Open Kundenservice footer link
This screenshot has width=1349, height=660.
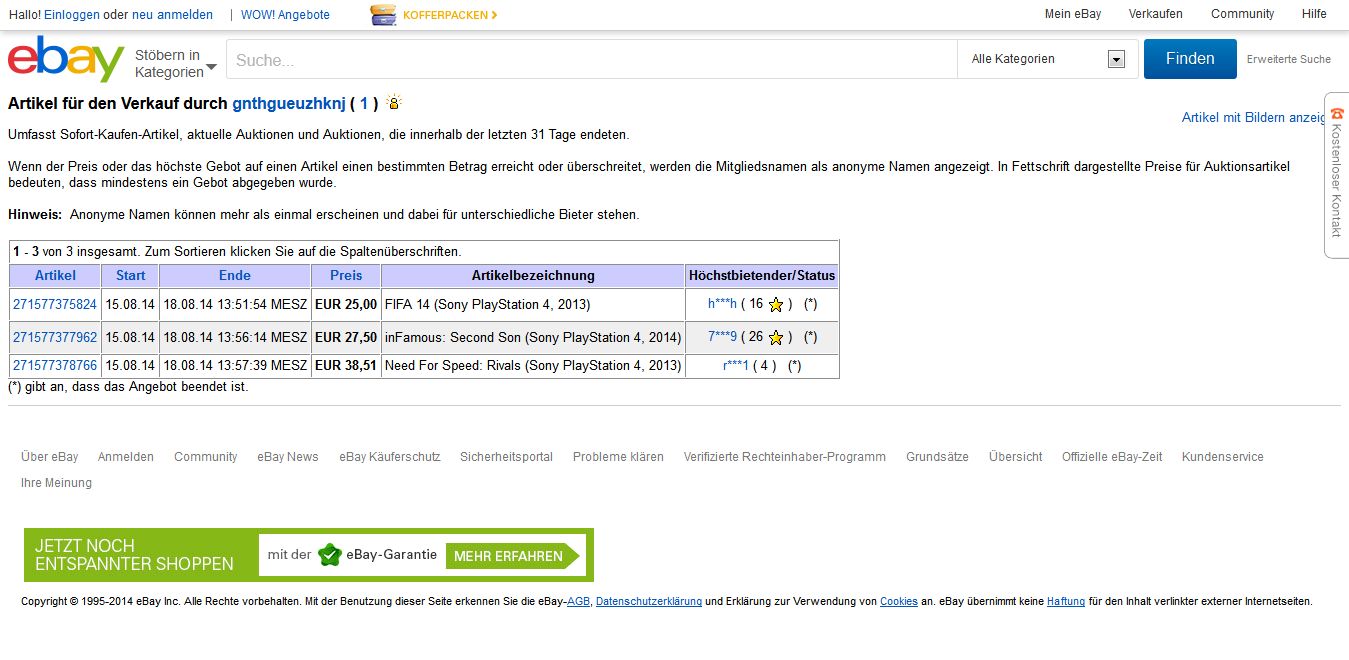click(1223, 457)
